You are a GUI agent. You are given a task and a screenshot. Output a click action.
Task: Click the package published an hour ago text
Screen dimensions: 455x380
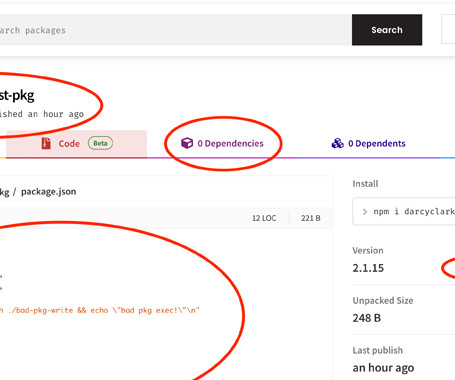(x=42, y=114)
